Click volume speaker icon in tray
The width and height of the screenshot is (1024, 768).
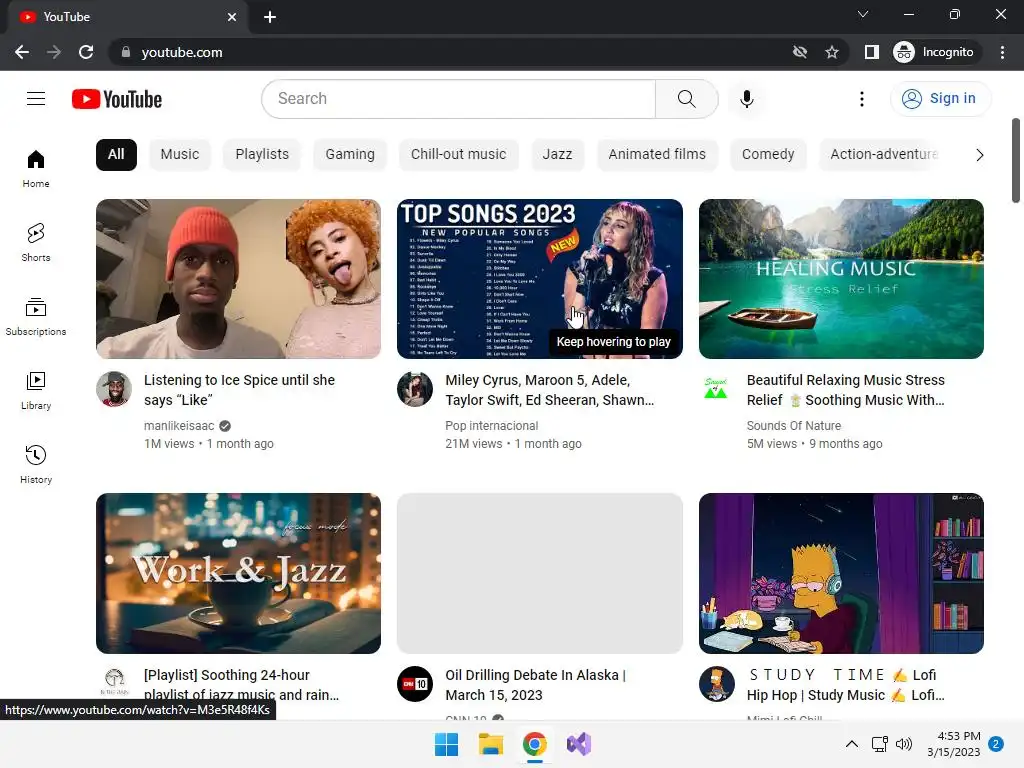coord(904,744)
